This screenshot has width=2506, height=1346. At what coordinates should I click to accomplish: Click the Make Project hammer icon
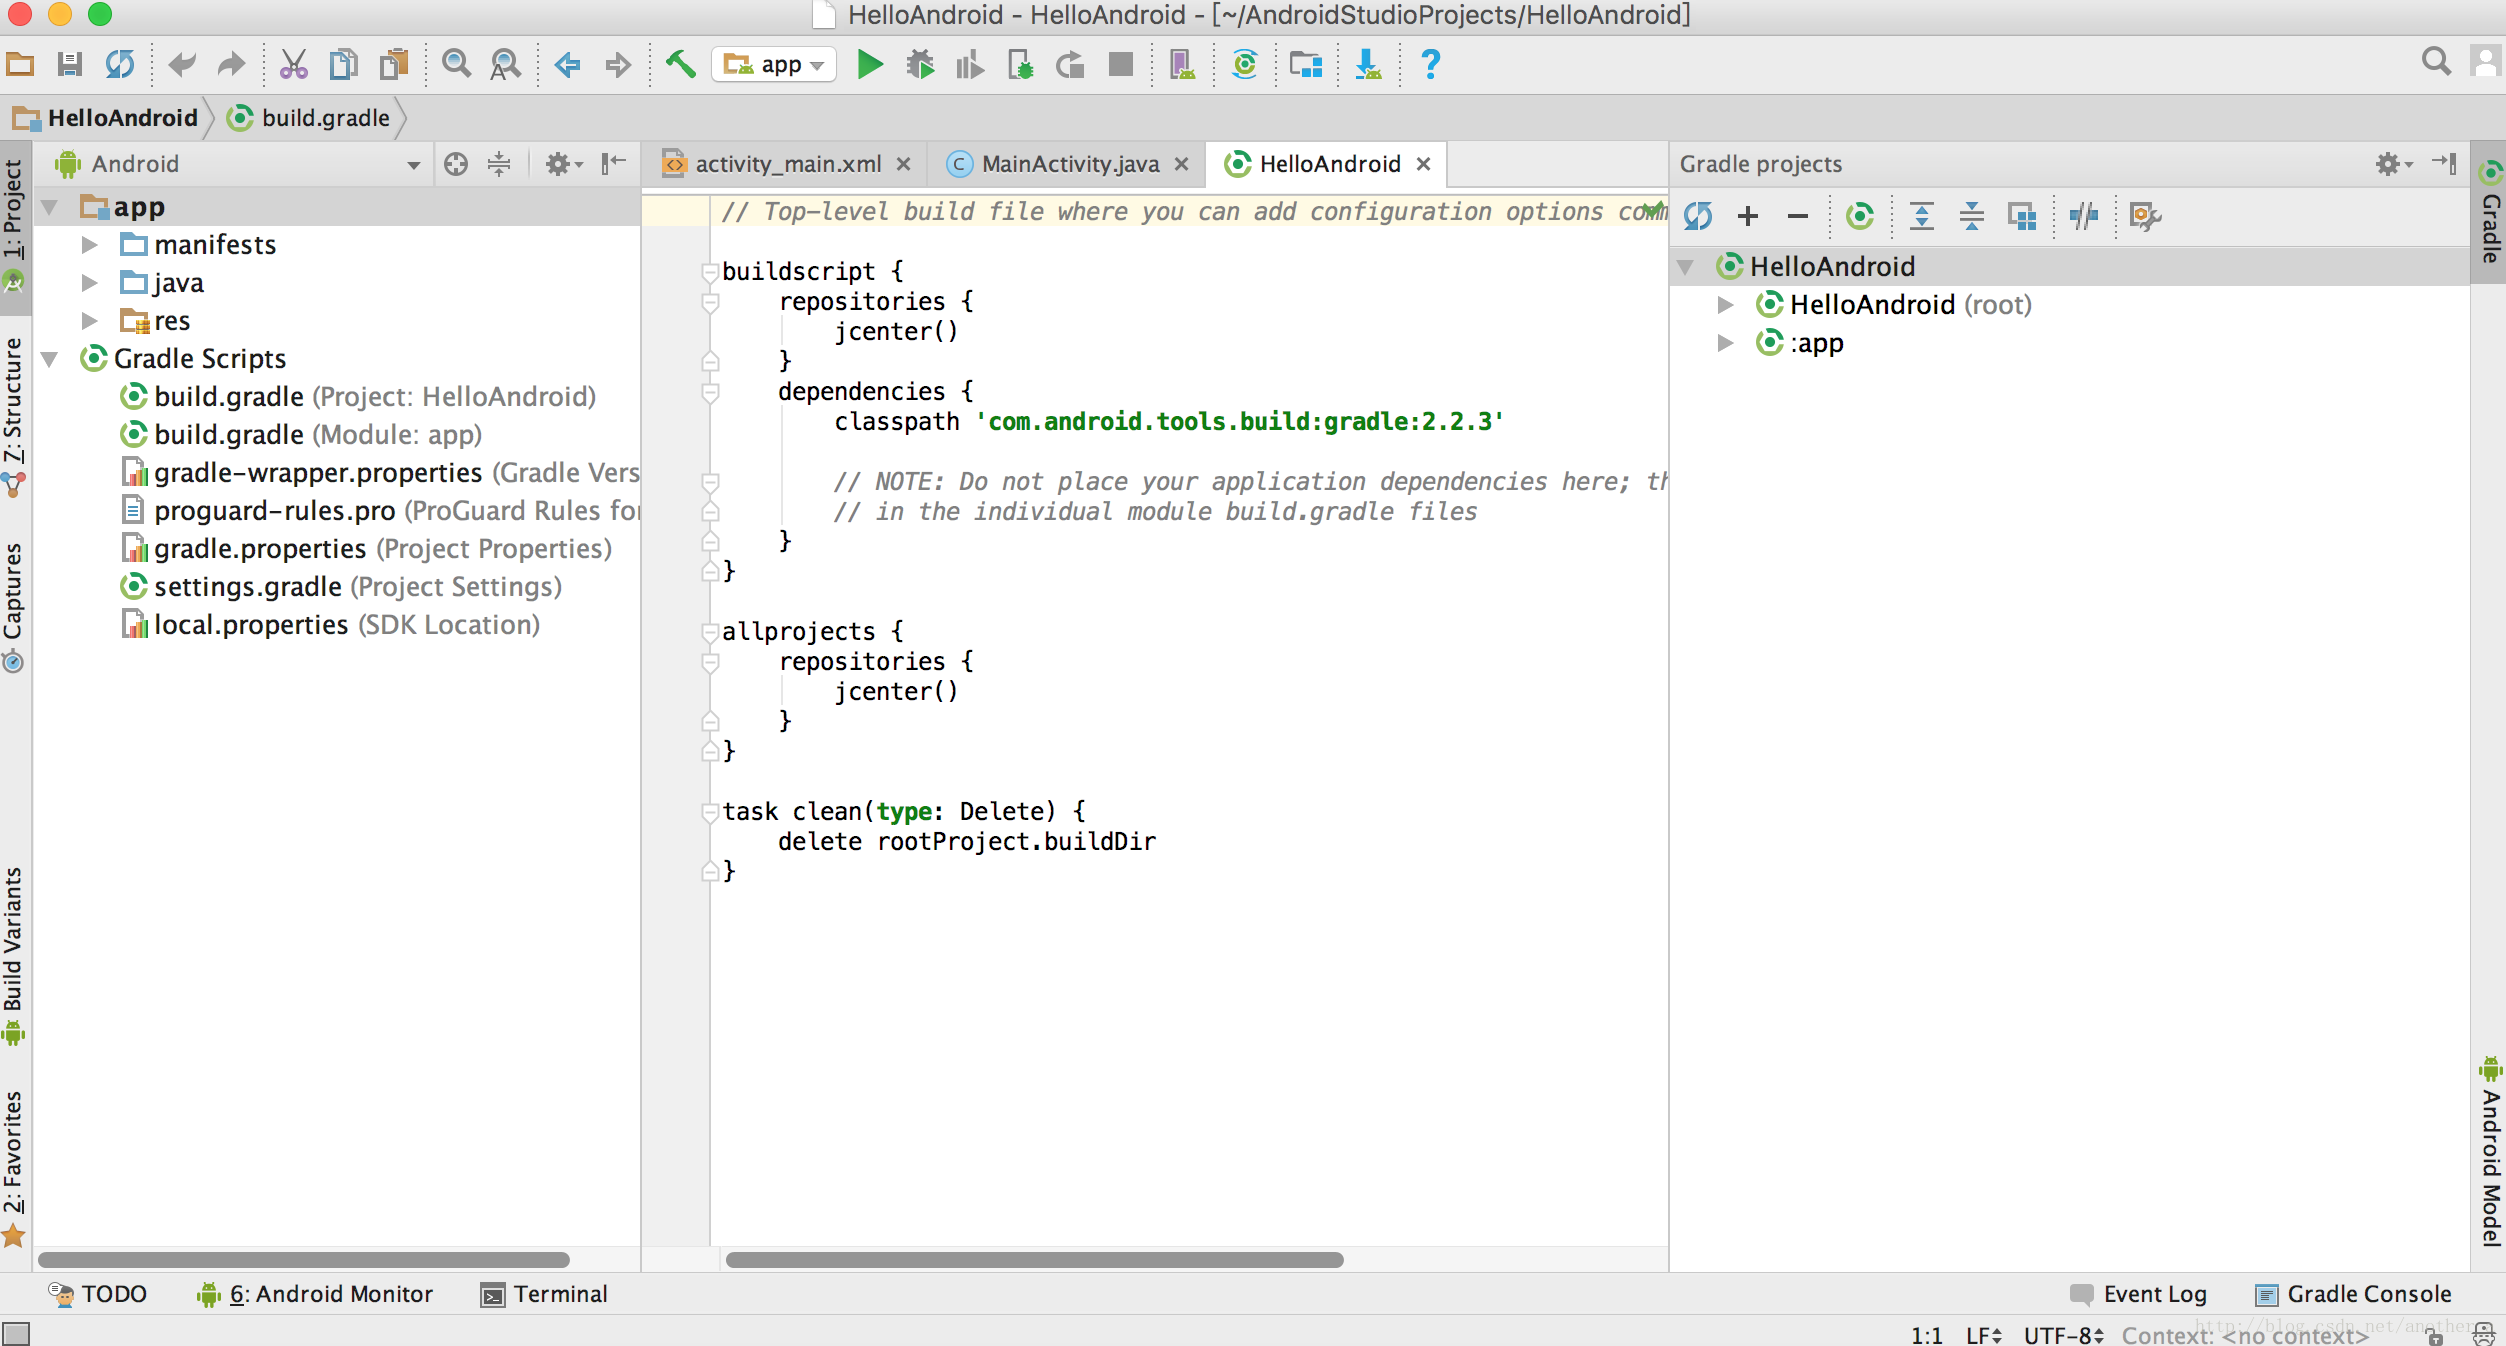pyautogui.click(x=681, y=65)
